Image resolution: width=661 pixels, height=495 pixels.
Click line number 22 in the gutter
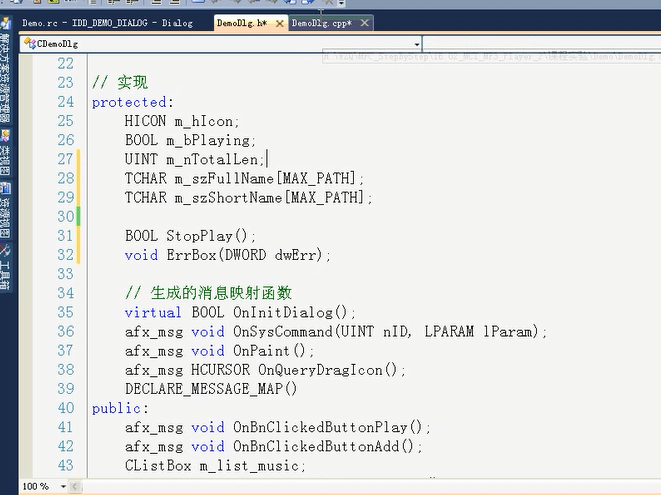coord(66,64)
